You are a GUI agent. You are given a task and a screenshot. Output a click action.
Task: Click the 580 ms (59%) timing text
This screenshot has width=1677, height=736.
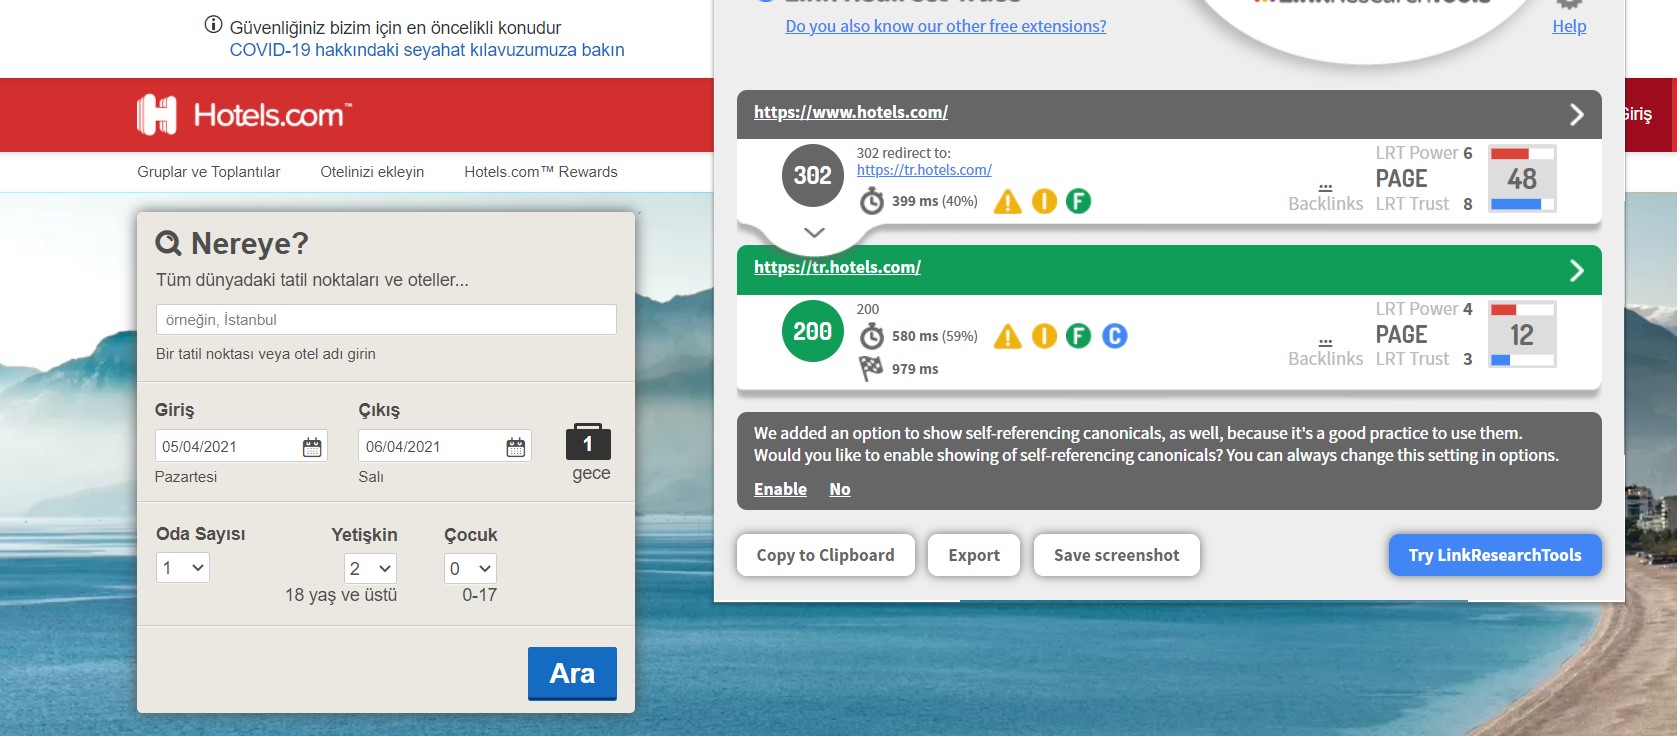[935, 336]
